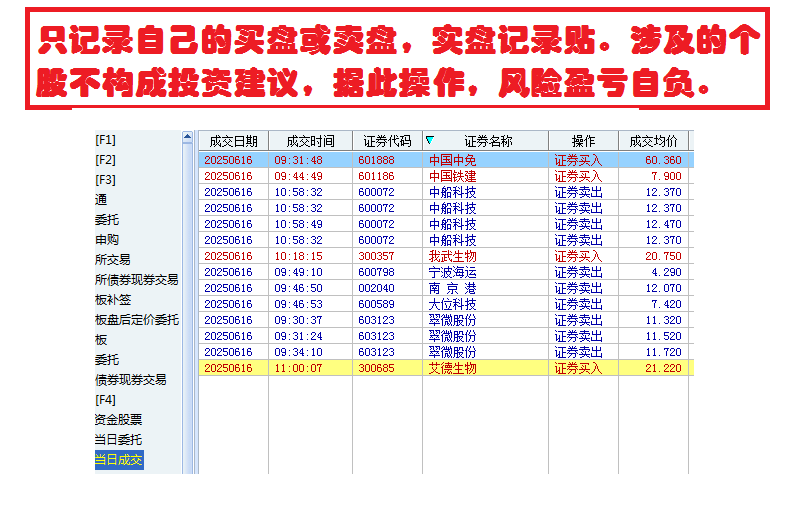Click the 11.720 price cell
This screenshot has height=515, width=797.
(663, 352)
